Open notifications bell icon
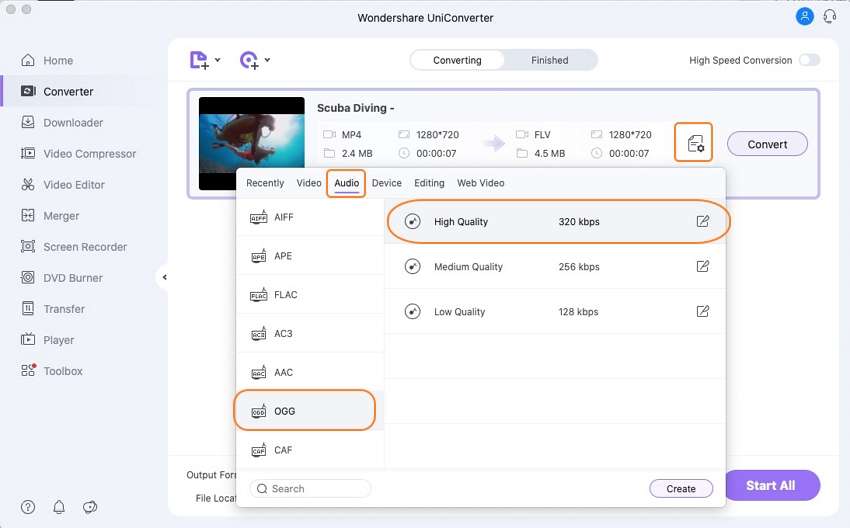850x528 pixels. point(59,507)
